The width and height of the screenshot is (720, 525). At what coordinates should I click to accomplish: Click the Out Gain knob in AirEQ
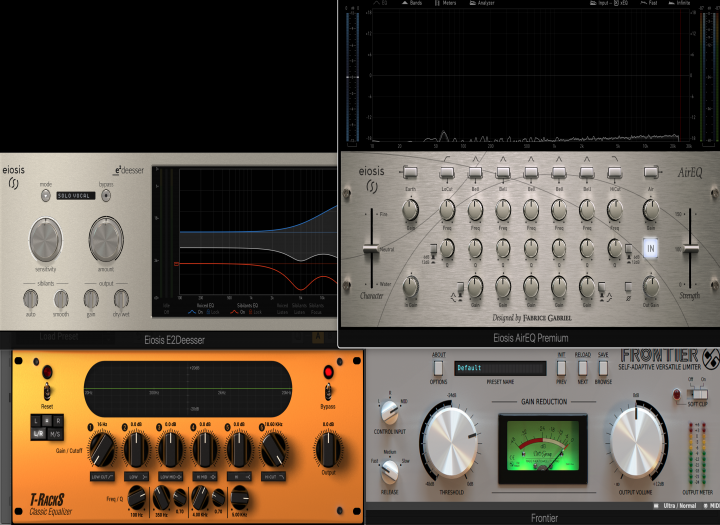pyautogui.click(x=651, y=287)
